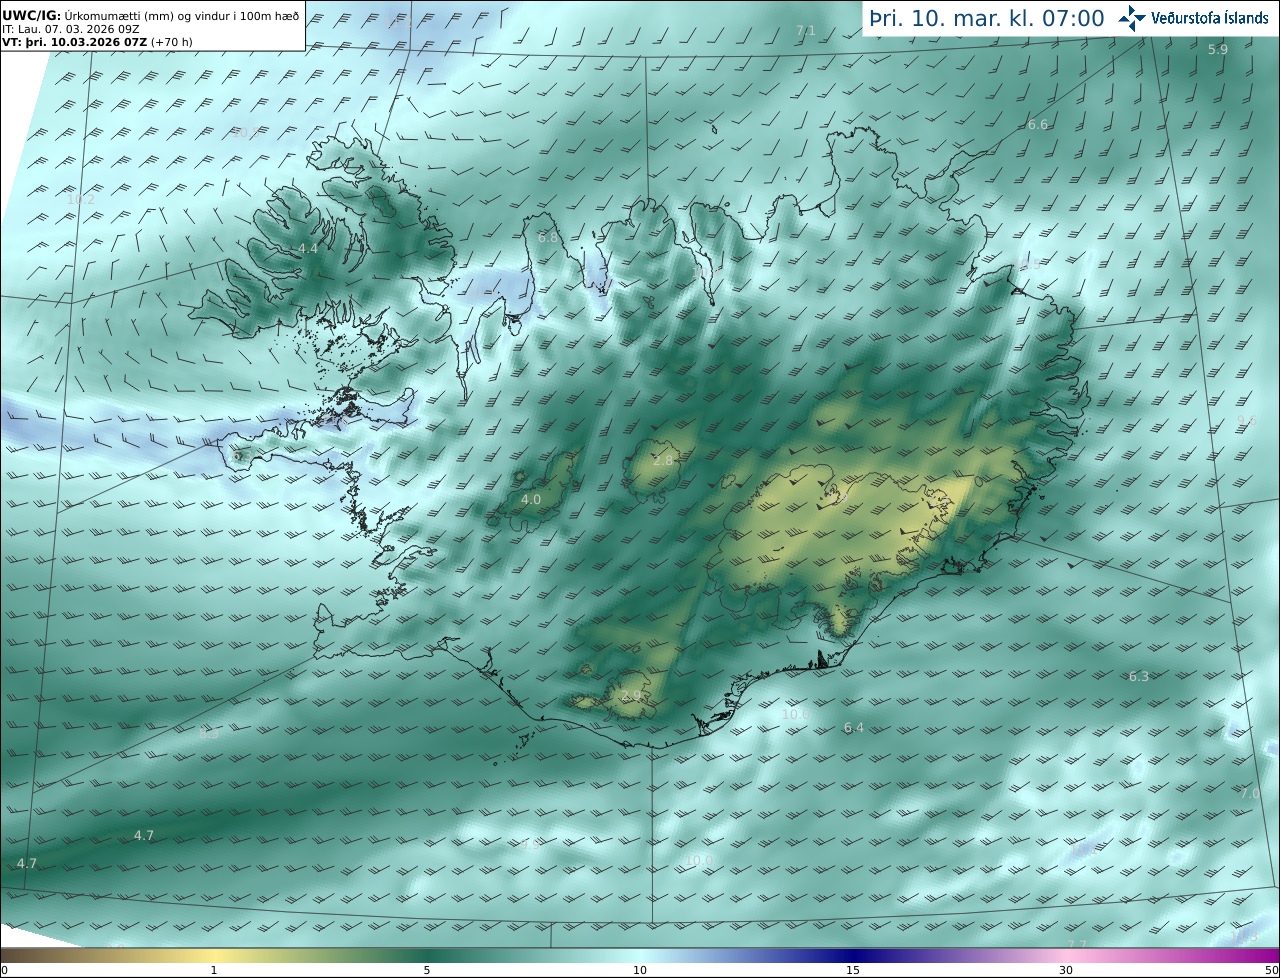Click the 6.3 value label
The height and width of the screenshot is (978, 1280).
[x=1139, y=676]
